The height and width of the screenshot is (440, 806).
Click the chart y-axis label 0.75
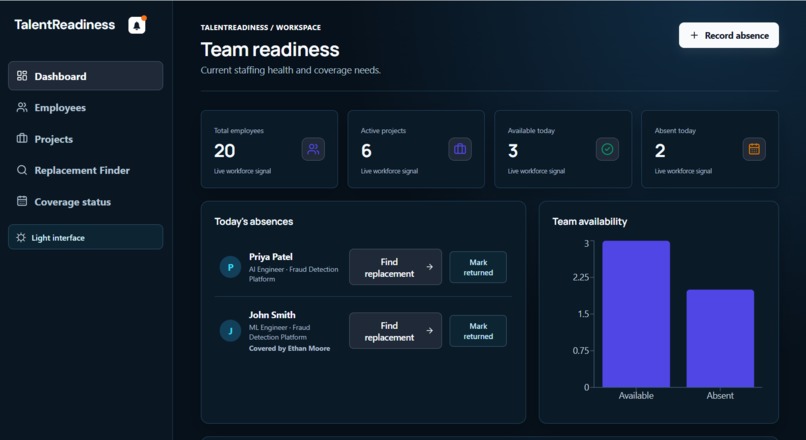coord(581,351)
